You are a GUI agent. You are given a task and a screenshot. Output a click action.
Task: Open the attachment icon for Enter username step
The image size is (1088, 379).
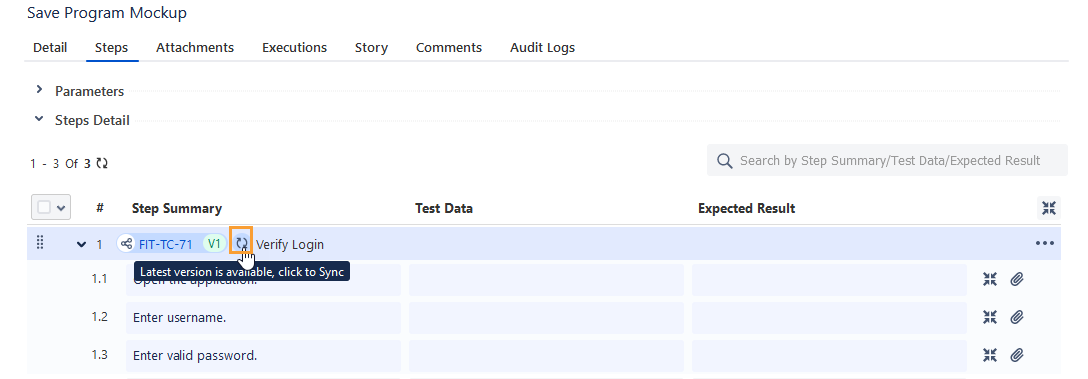tap(1017, 317)
